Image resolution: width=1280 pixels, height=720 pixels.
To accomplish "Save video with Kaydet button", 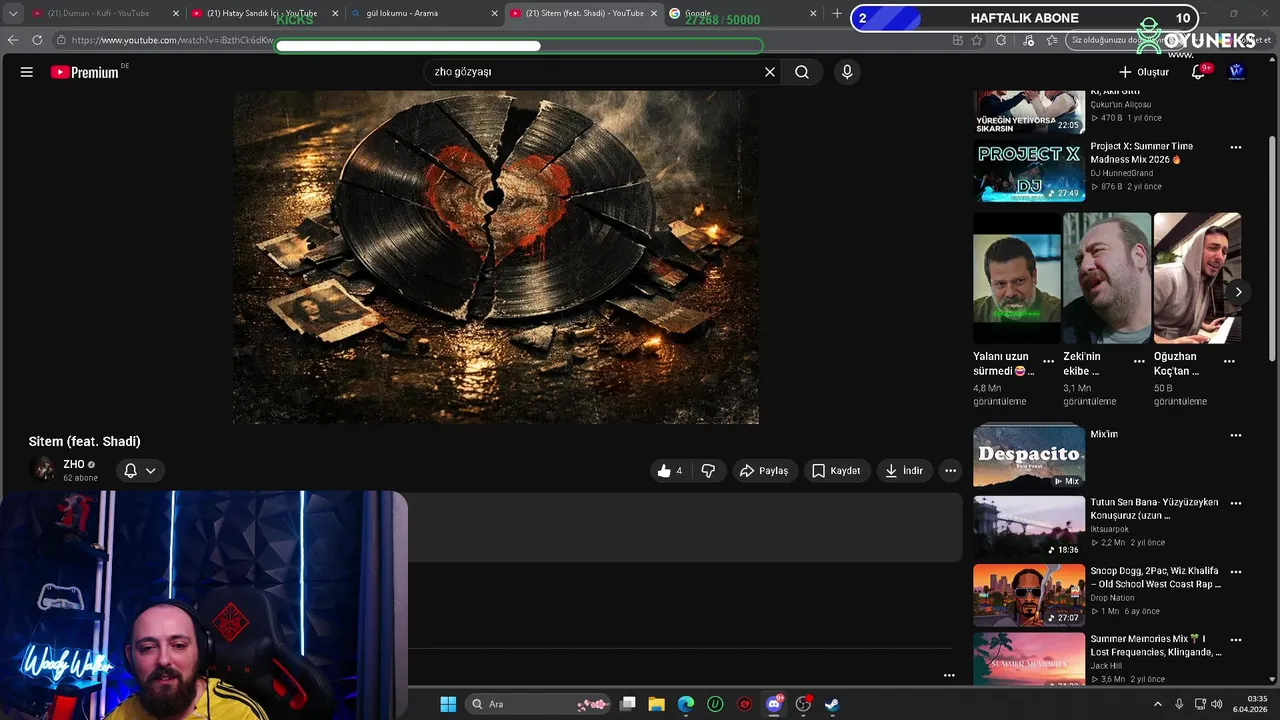I will pos(836,470).
